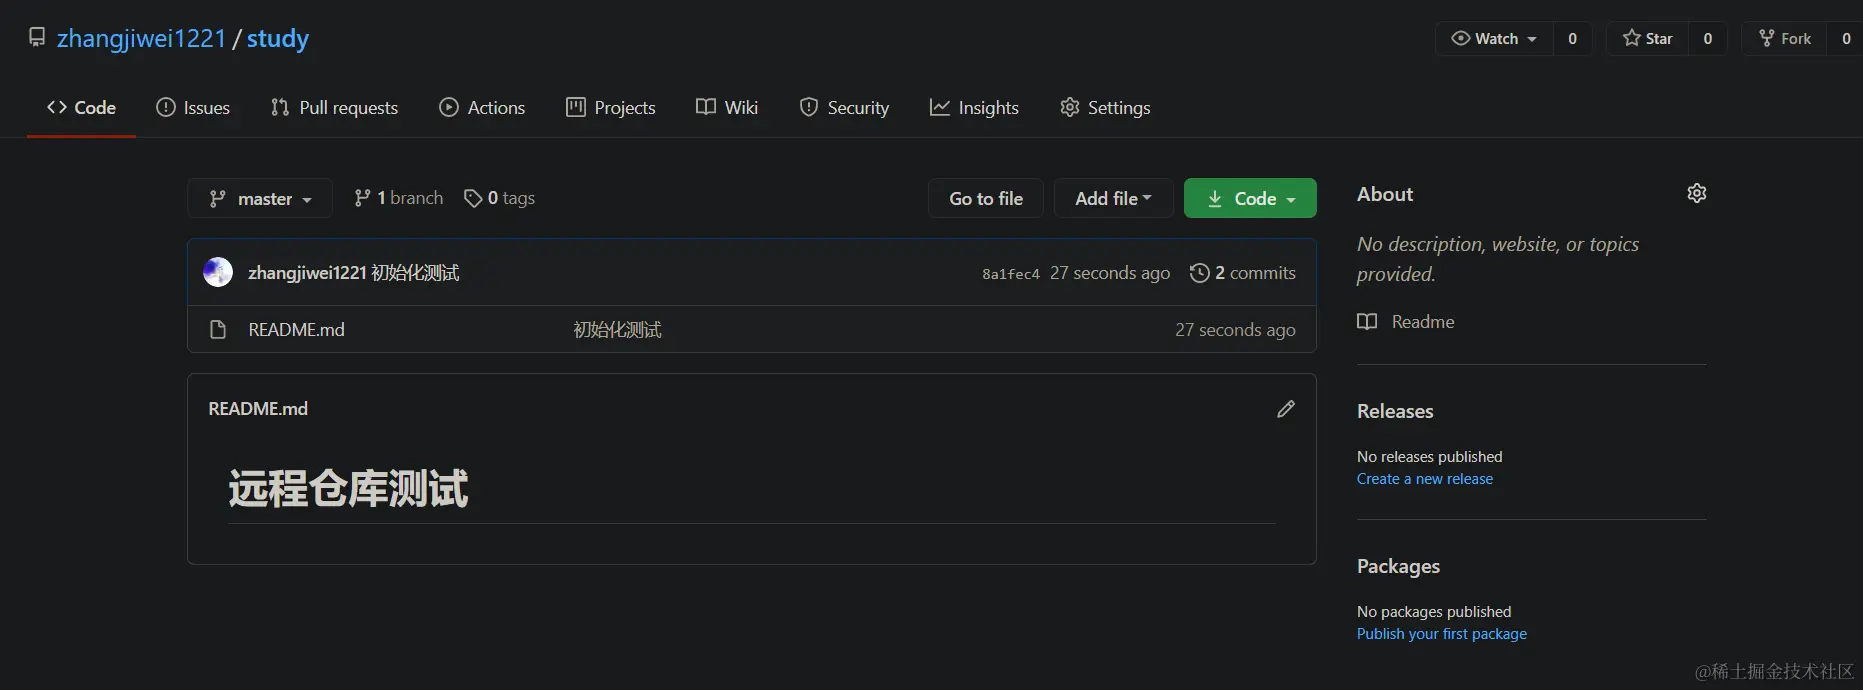Open the repository Settings tab
The image size is (1863, 690).
click(x=1105, y=107)
